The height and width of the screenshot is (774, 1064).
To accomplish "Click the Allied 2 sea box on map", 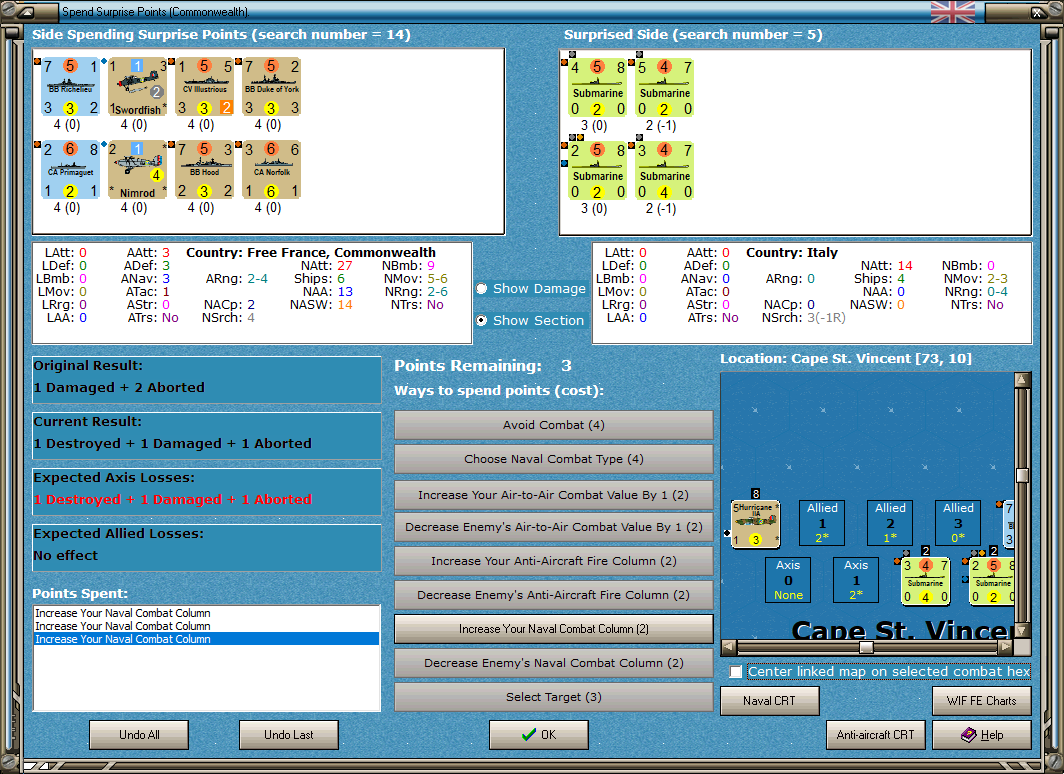I will (890, 523).
